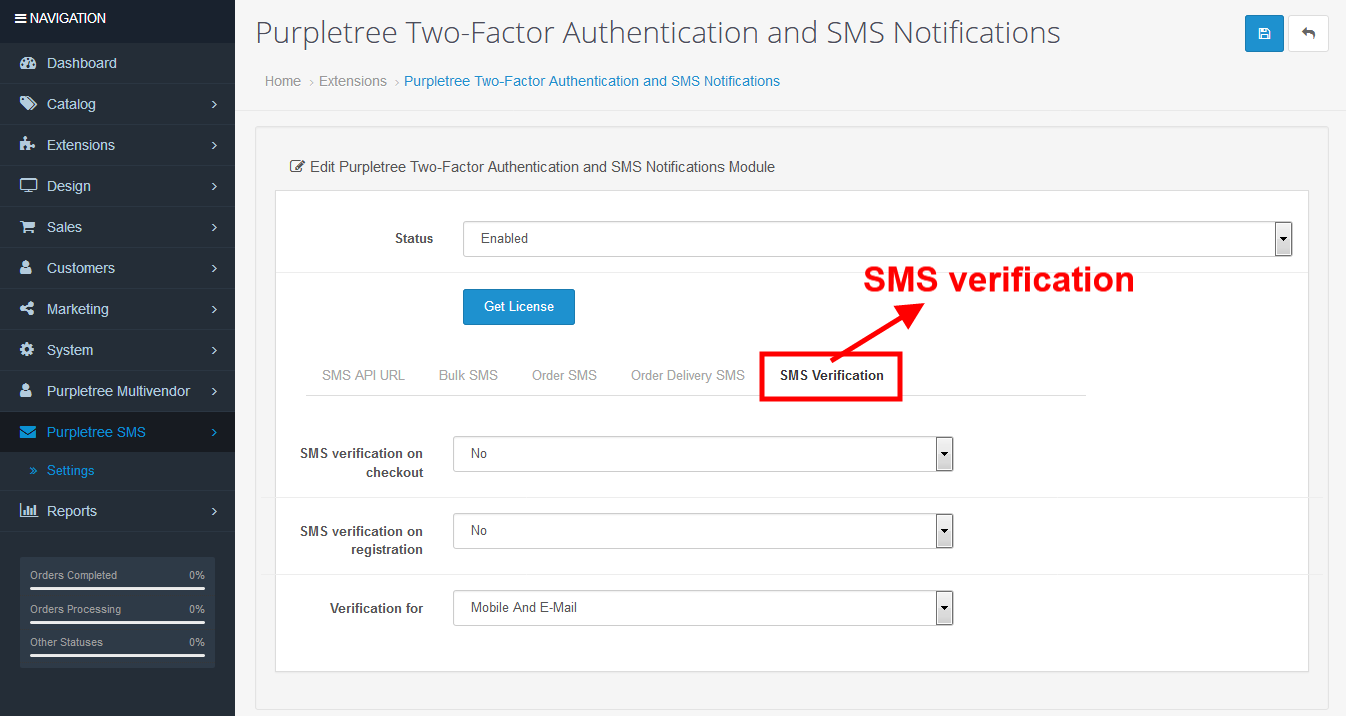Screen dimensions: 1346x716
Task: Click the blue save icon button
Action: pos(1264,33)
